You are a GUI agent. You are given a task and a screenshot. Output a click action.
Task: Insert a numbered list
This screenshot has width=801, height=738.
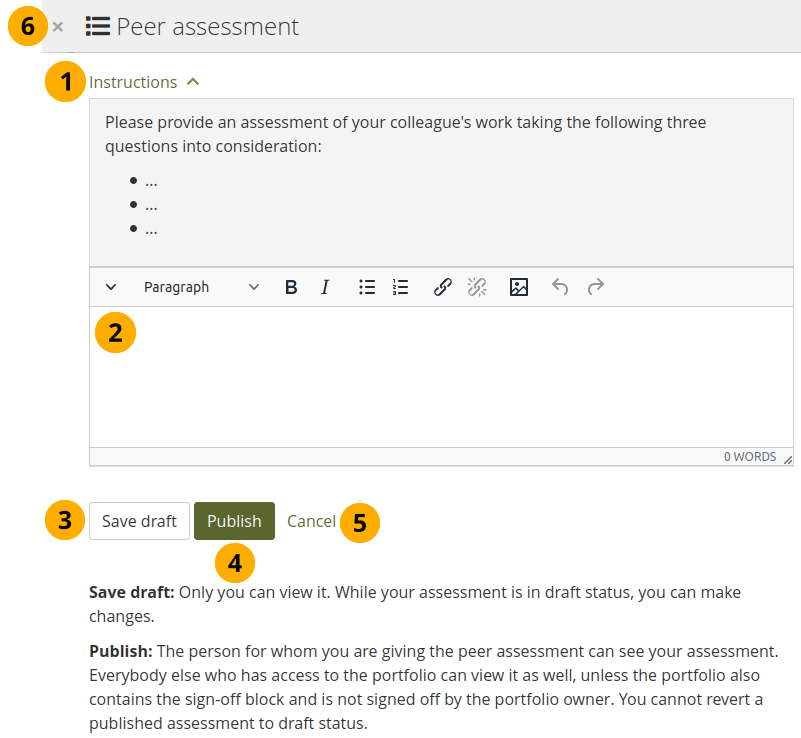click(401, 287)
